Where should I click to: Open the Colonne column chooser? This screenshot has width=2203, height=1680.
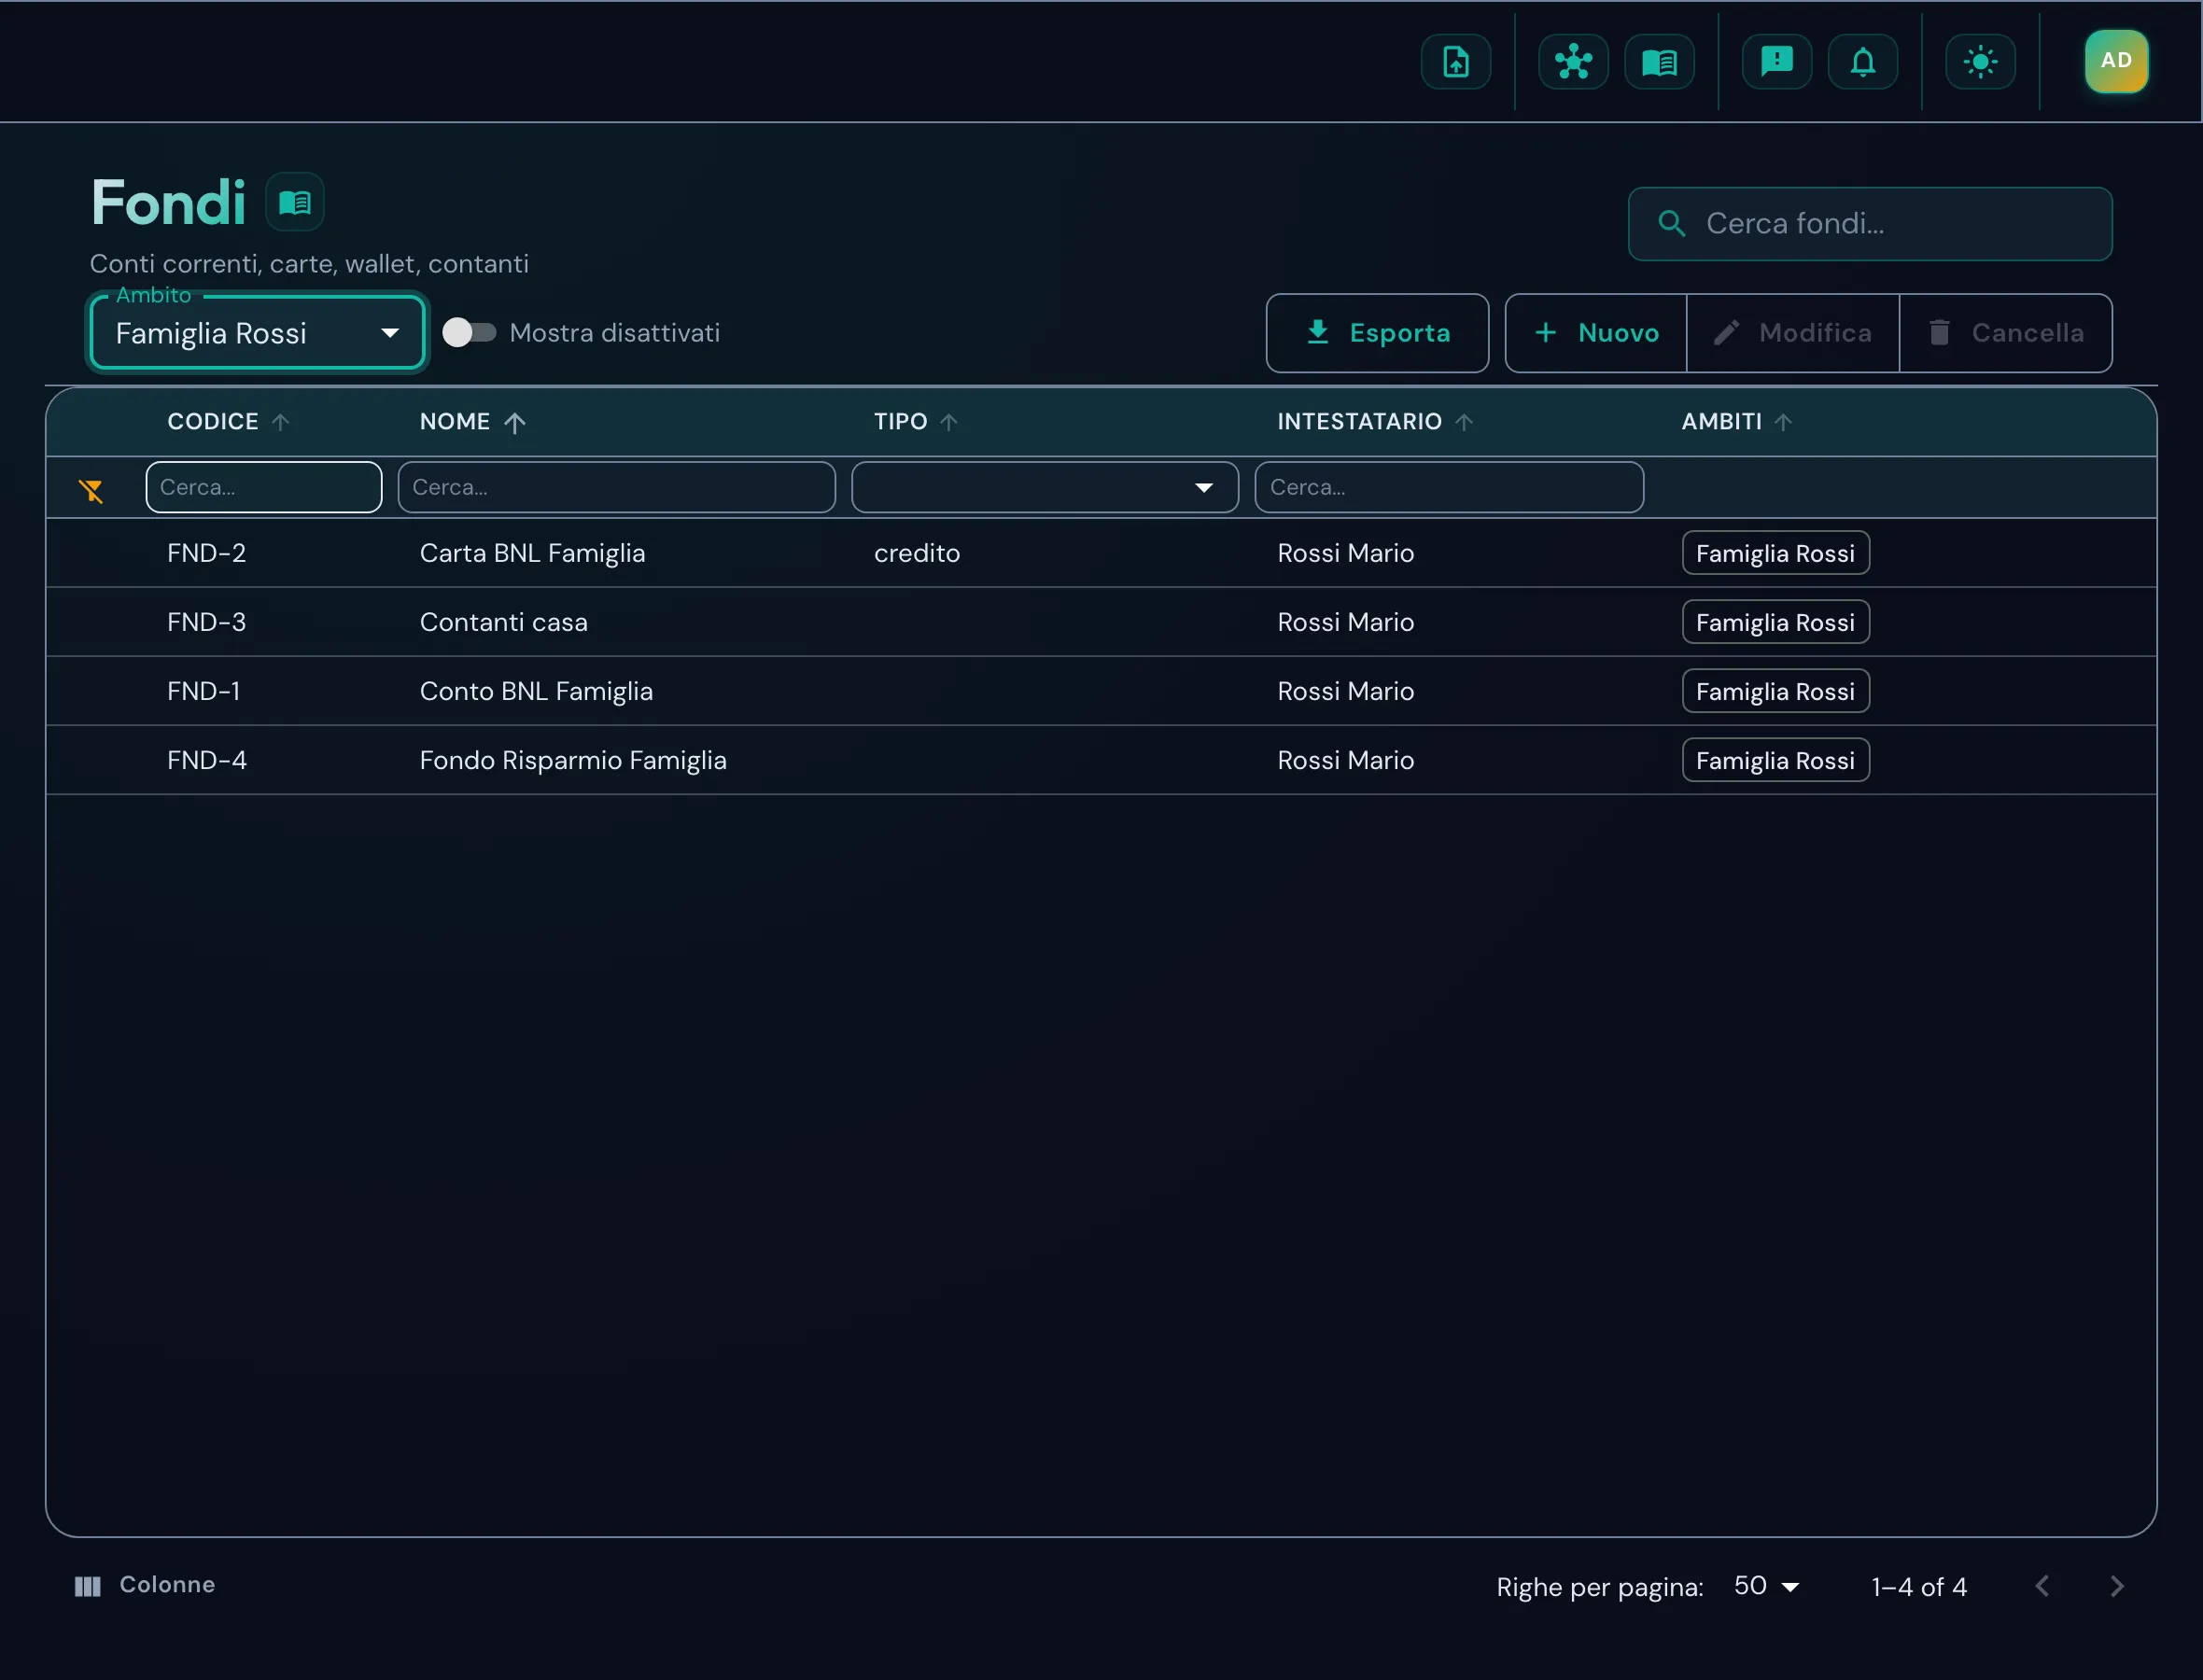click(145, 1585)
